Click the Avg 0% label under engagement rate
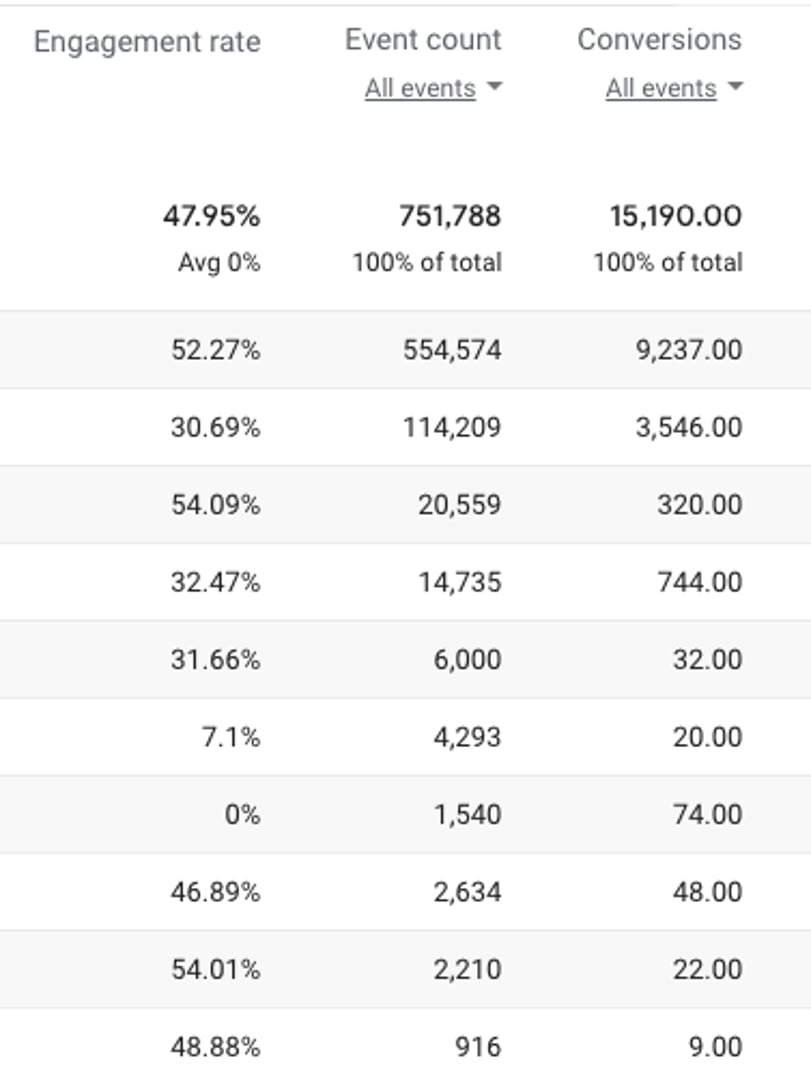 224,261
